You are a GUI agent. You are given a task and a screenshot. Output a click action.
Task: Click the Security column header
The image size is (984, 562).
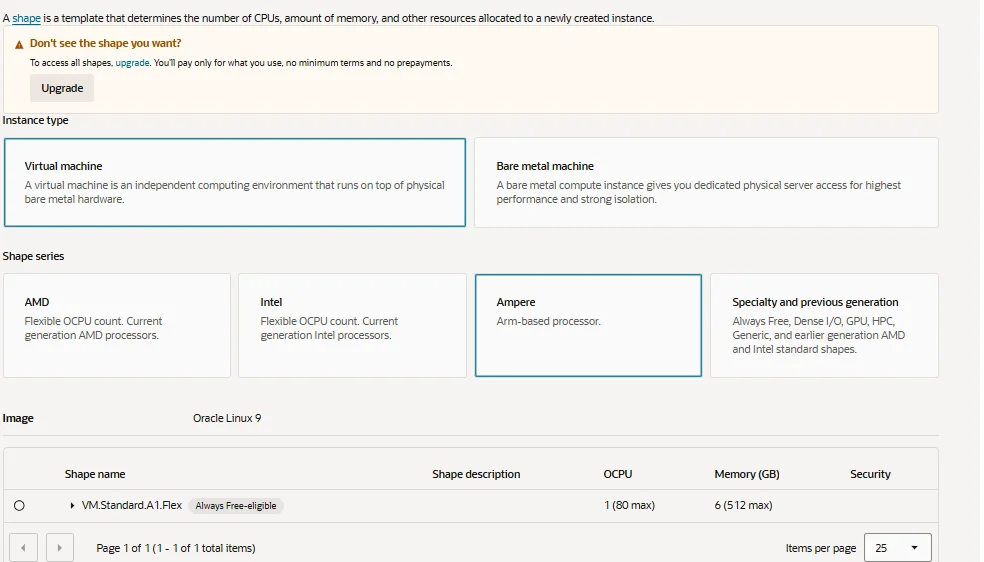pyautogui.click(x=870, y=474)
